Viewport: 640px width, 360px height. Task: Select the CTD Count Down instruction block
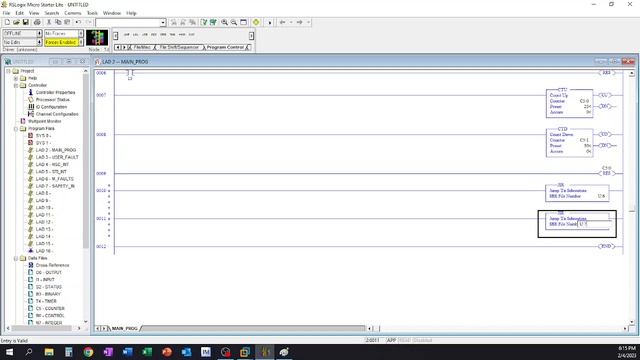[569, 142]
